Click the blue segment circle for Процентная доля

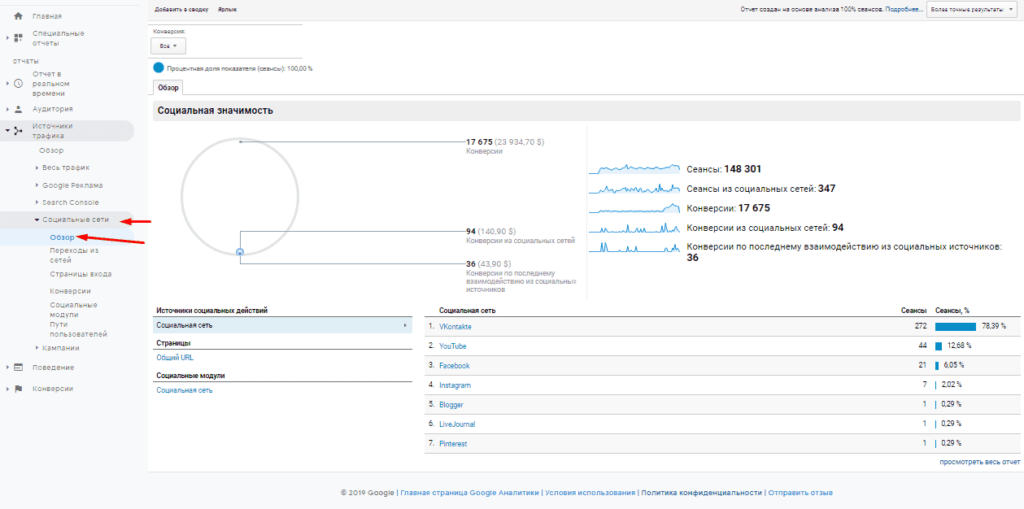coord(159,68)
